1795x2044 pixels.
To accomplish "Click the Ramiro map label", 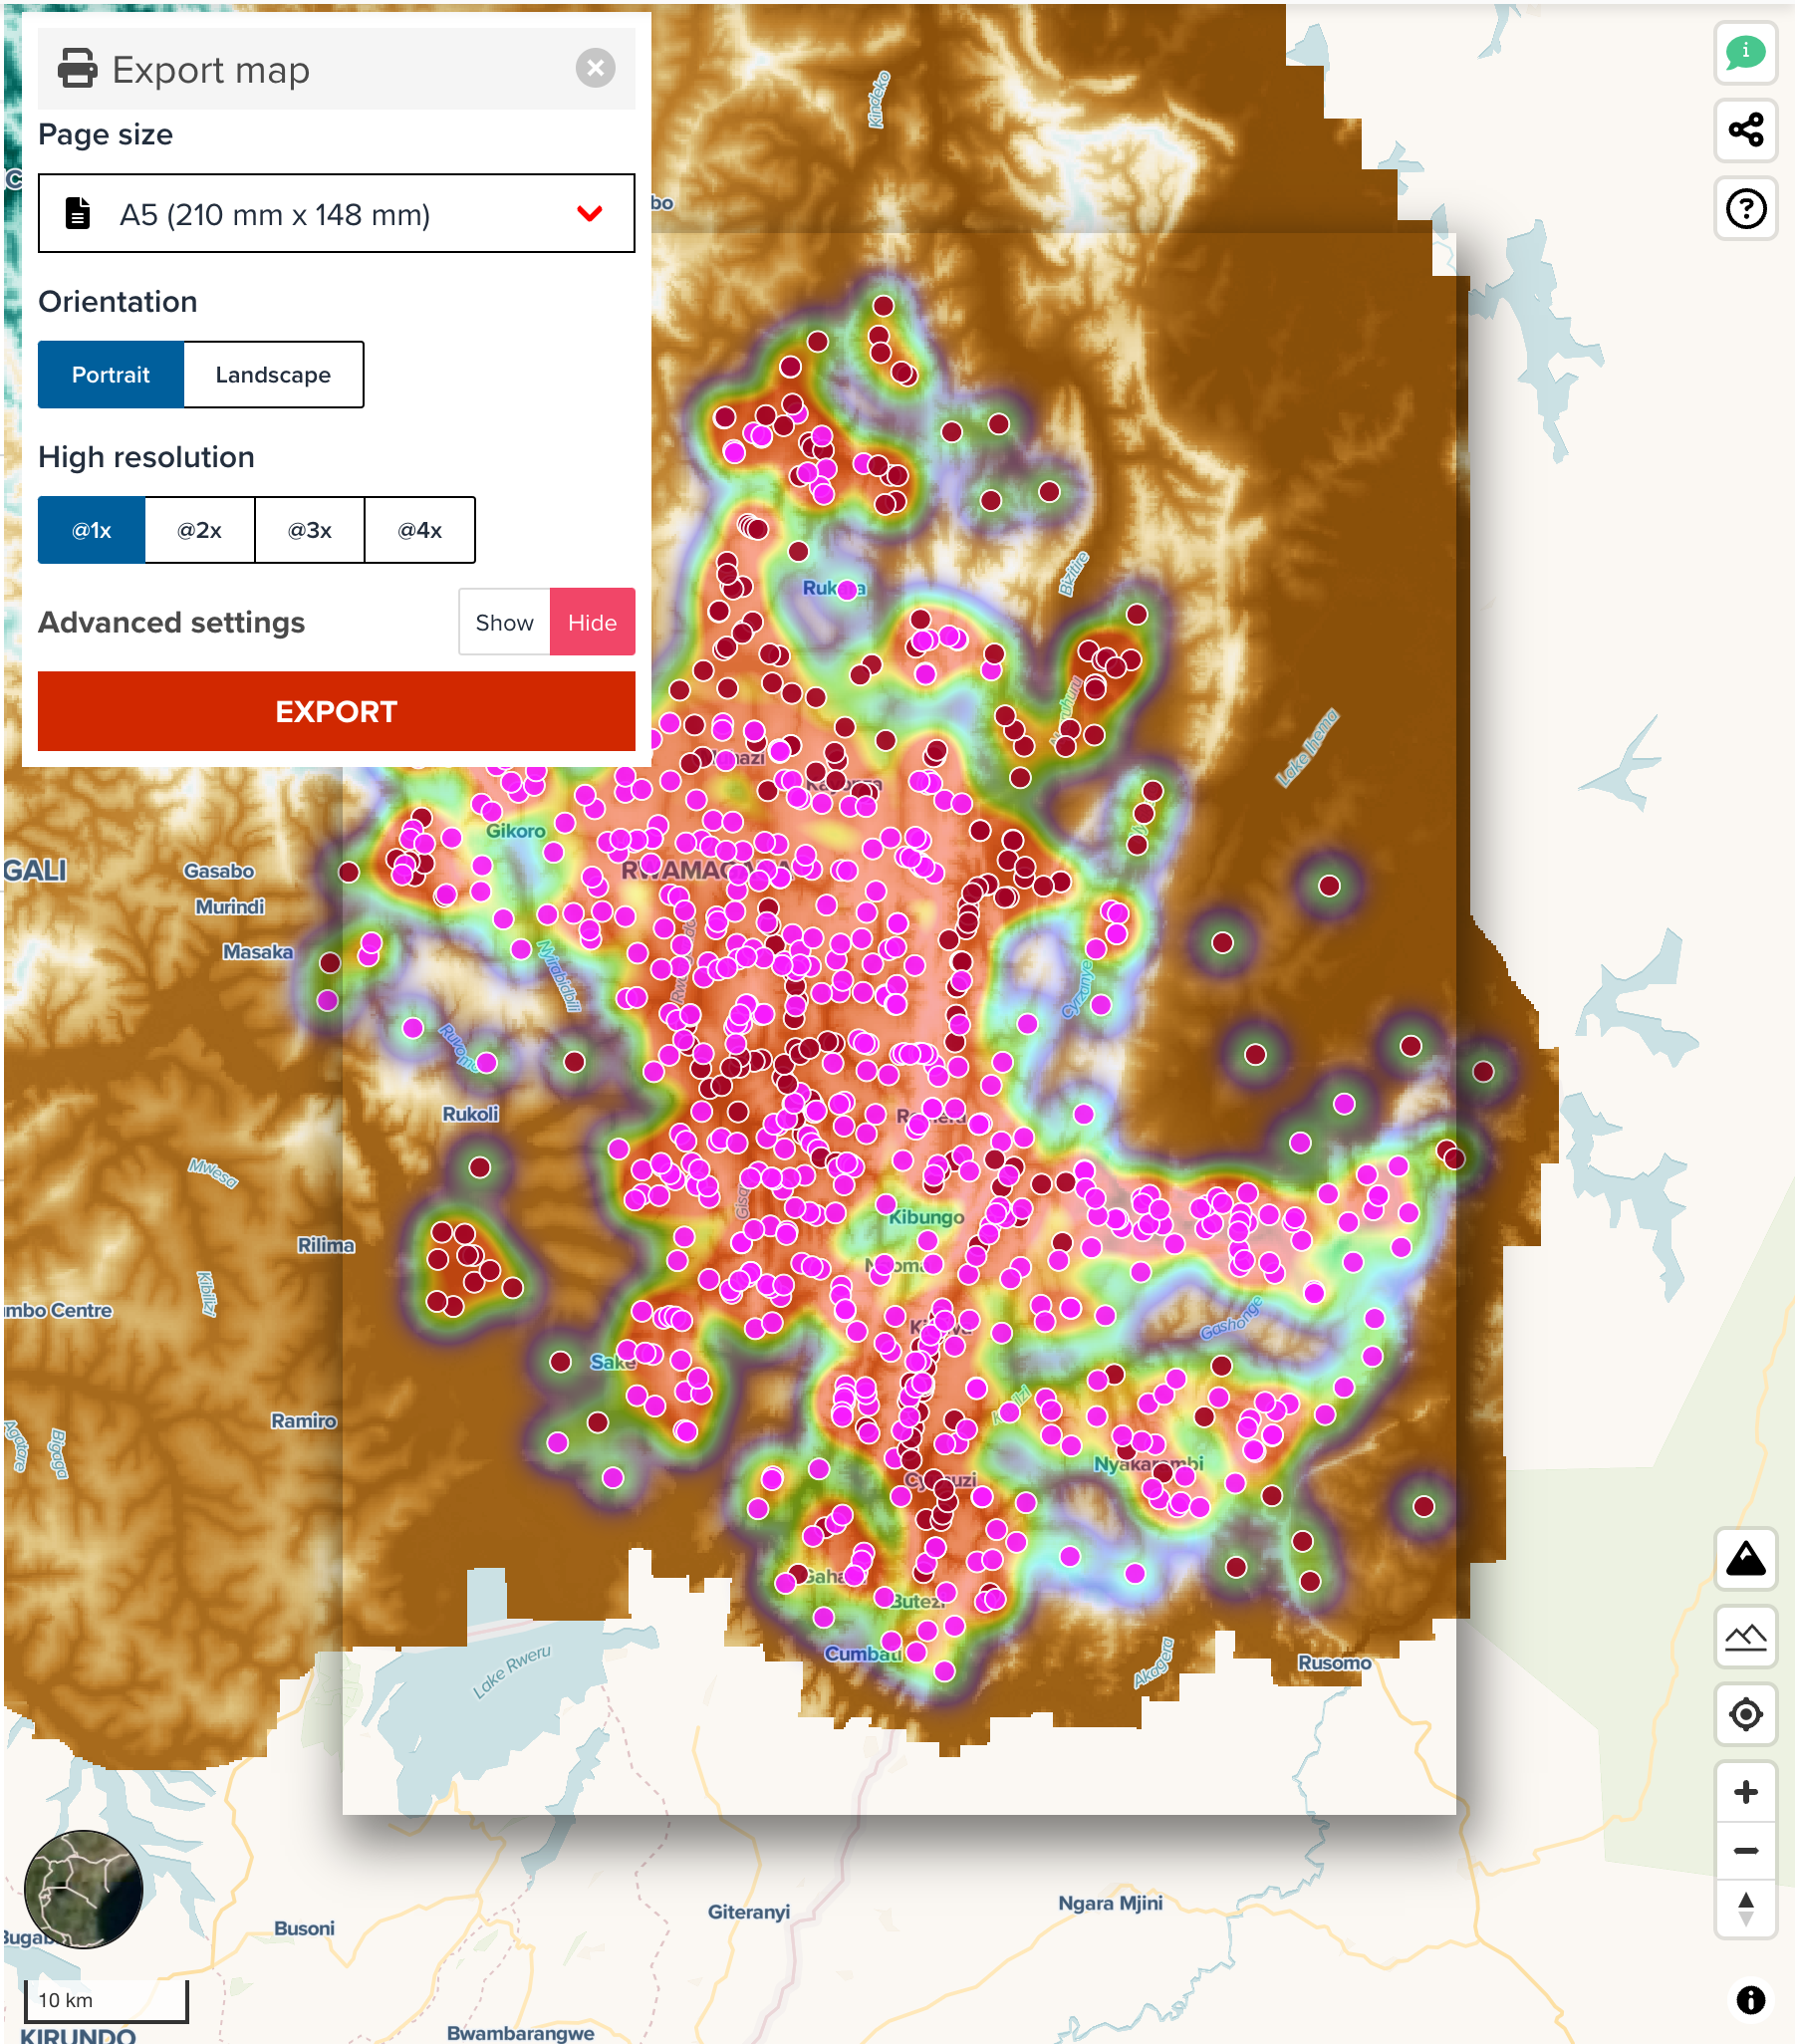I will click(303, 1421).
